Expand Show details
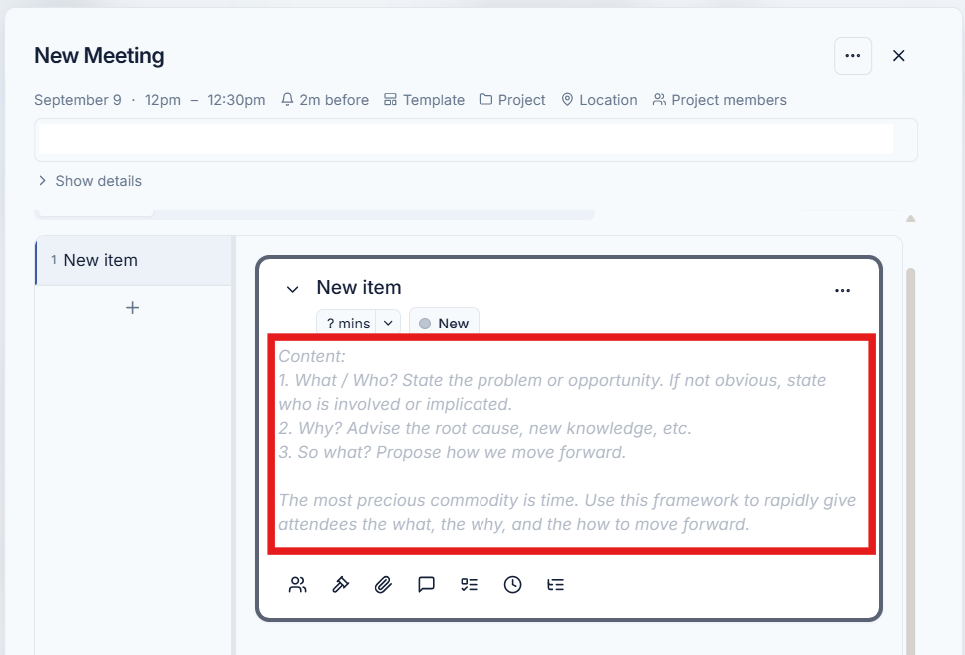Screen dimensions: 965x655 90,181
